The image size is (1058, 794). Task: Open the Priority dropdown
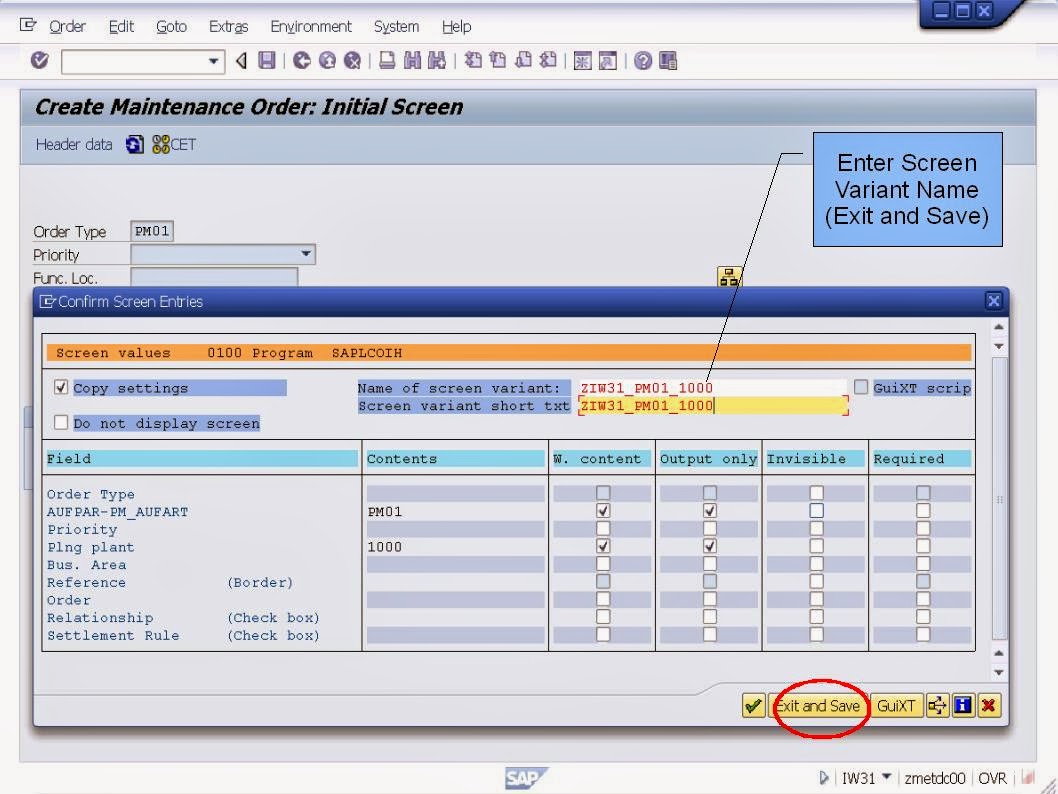point(306,254)
